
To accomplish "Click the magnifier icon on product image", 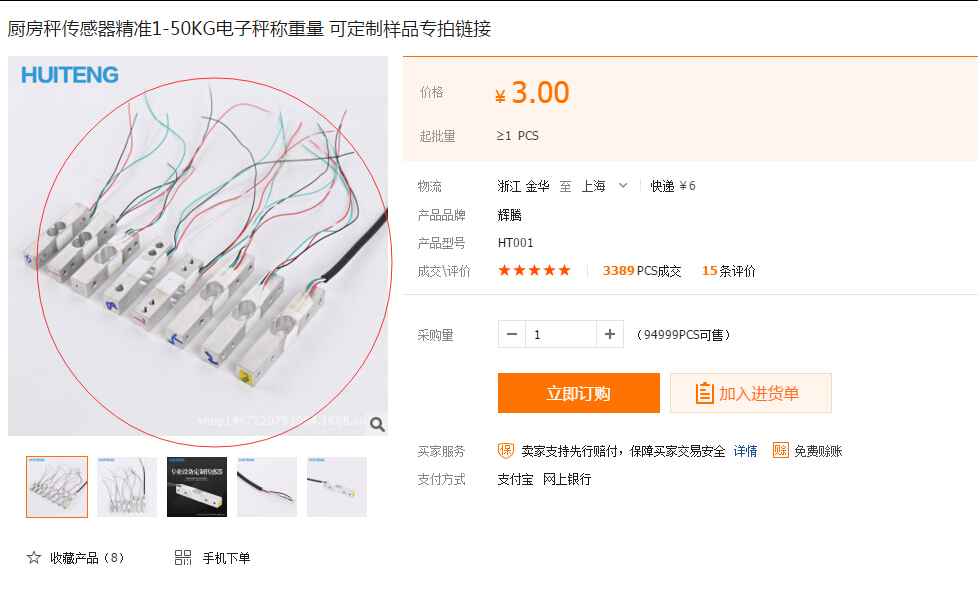I will click(377, 424).
